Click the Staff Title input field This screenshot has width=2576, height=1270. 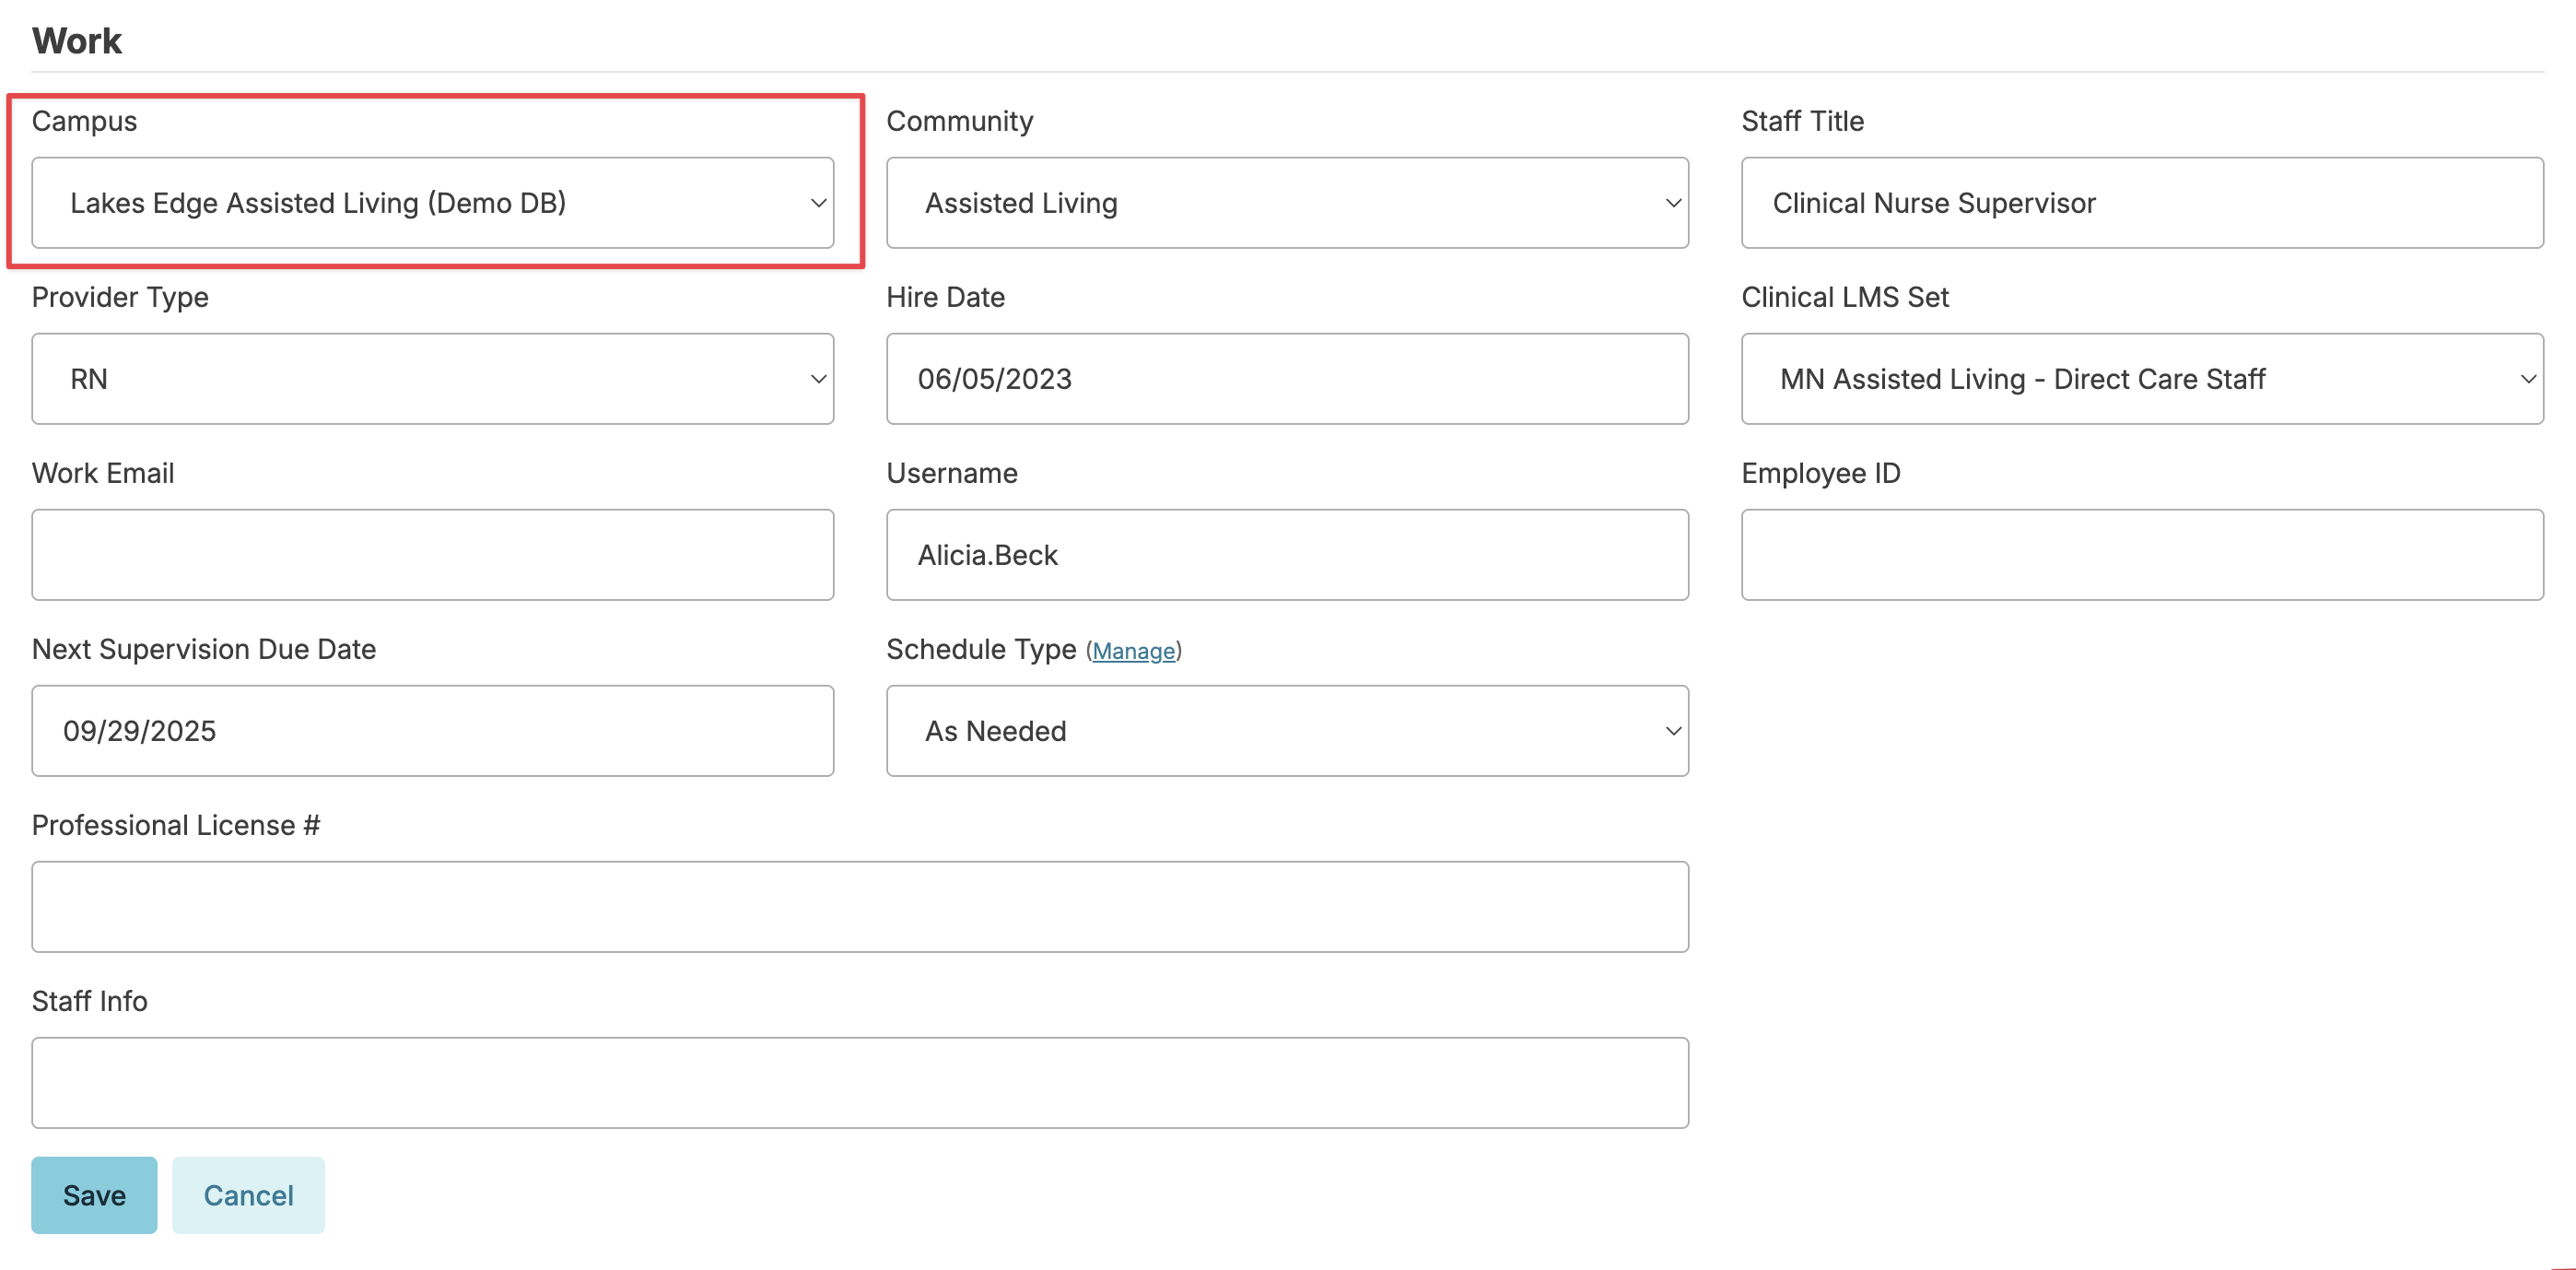click(x=2141, y=203)
